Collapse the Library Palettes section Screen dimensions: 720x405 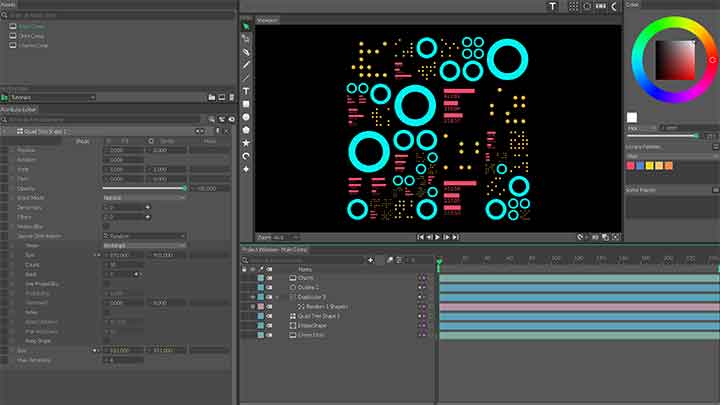pyautogui.click(x=715, y=147)
